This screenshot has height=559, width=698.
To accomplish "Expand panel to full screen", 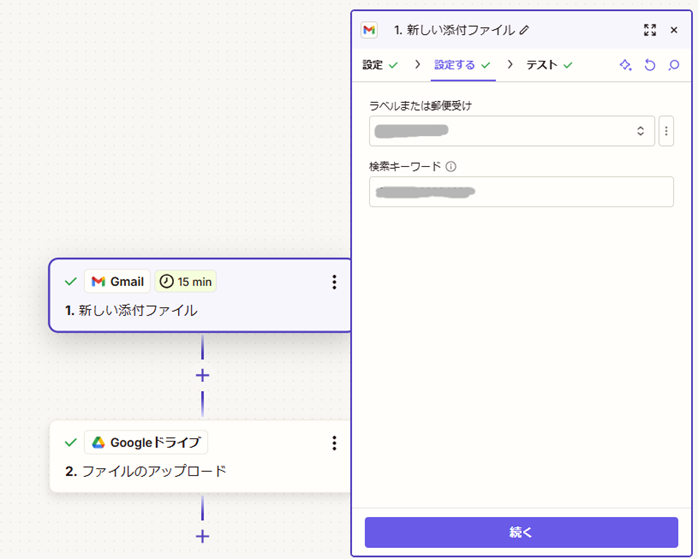I will click(650, 30).
